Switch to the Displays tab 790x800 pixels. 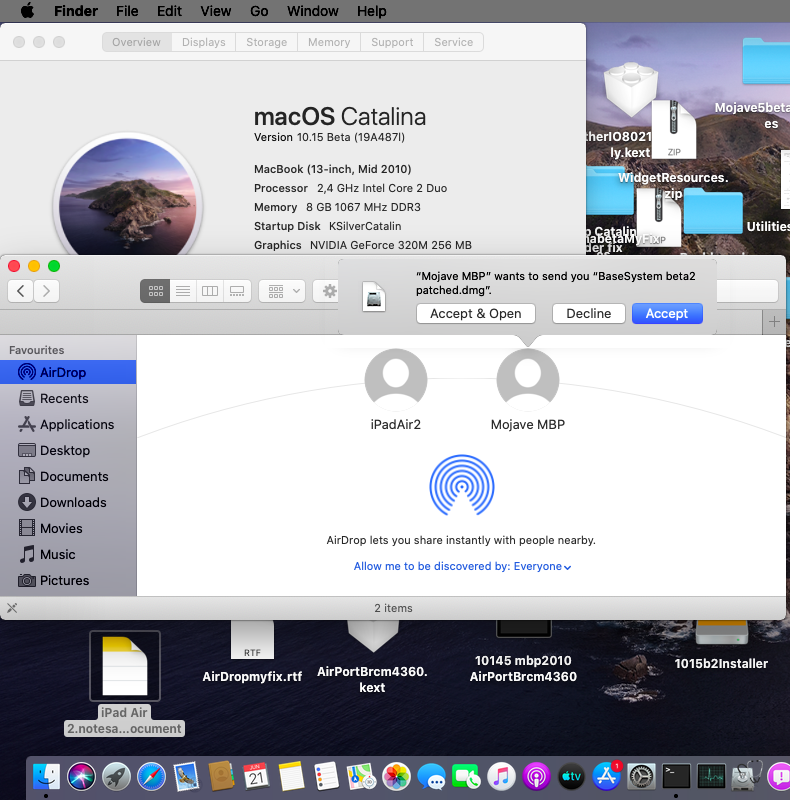click(x=204, y=42)
